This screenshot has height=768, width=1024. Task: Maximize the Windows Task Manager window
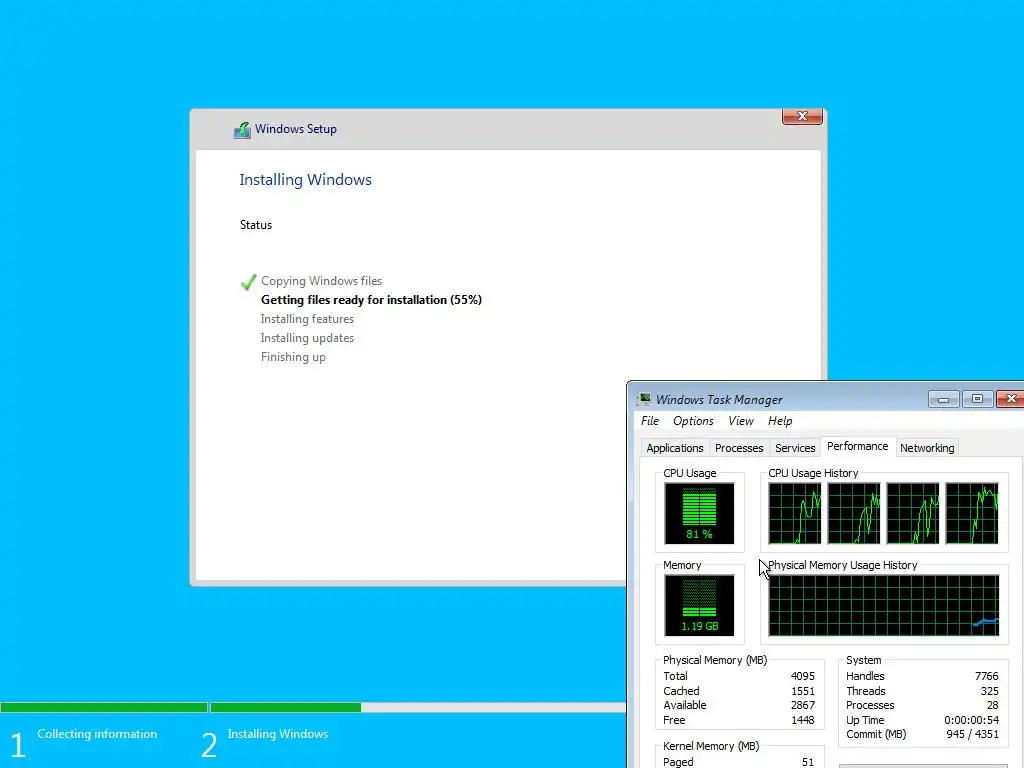[977, 399]
